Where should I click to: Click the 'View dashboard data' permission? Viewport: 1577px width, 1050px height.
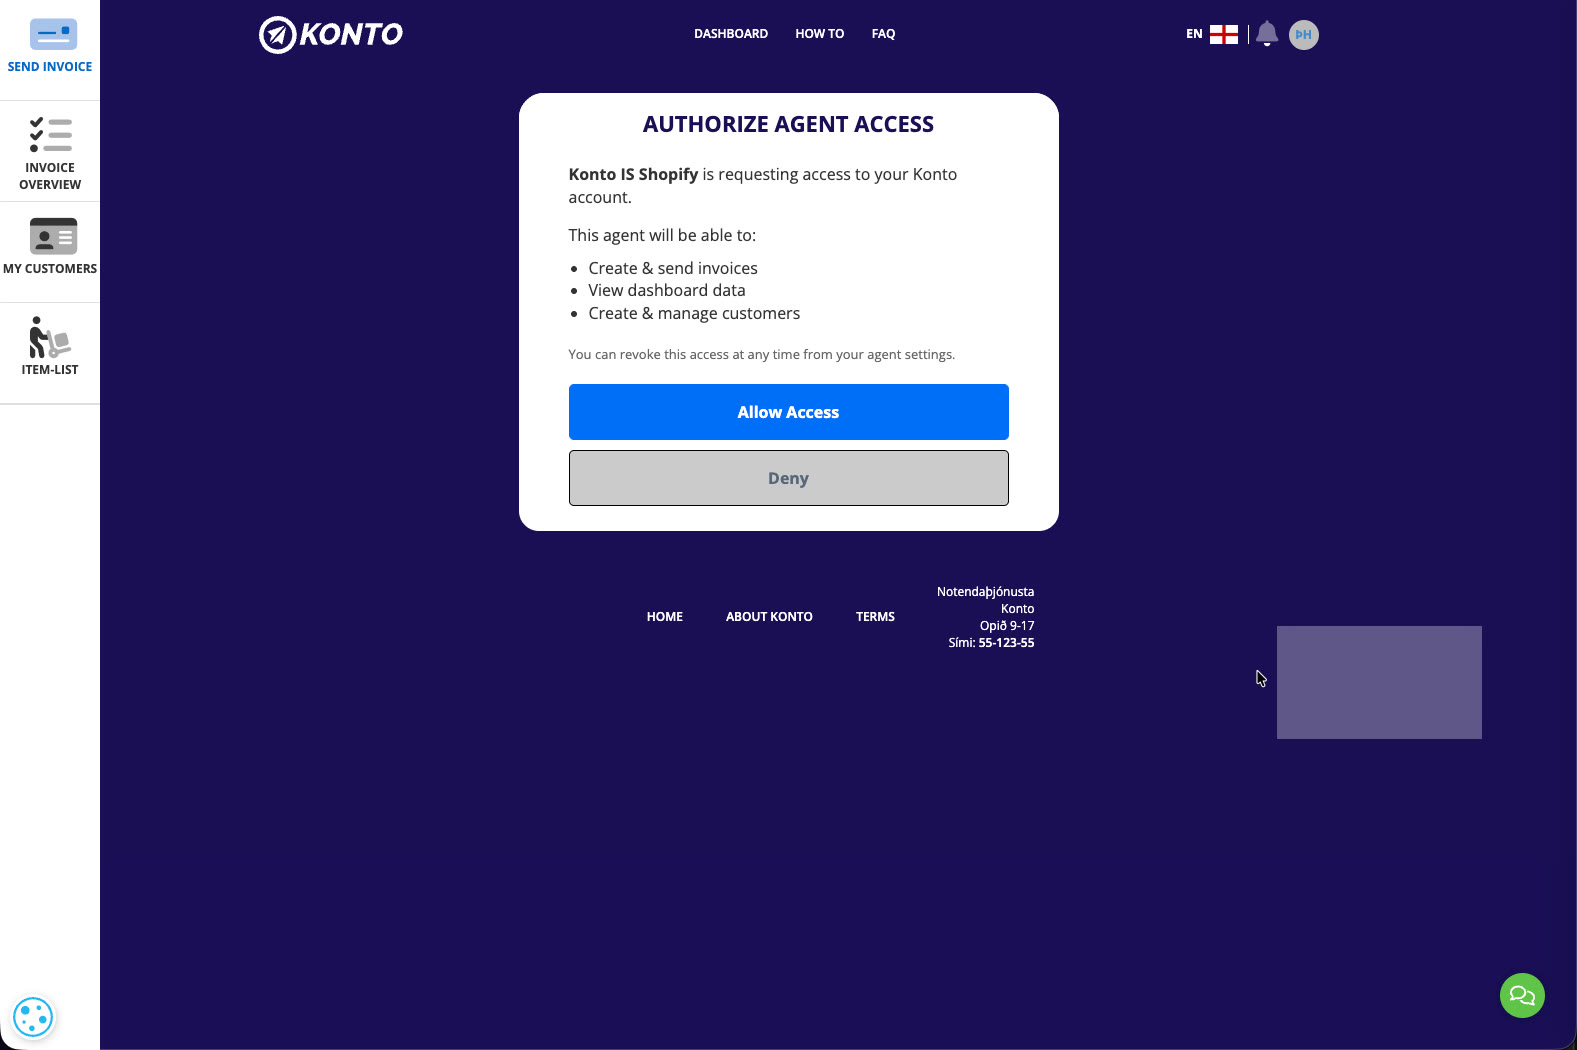(x=667, y=290)
